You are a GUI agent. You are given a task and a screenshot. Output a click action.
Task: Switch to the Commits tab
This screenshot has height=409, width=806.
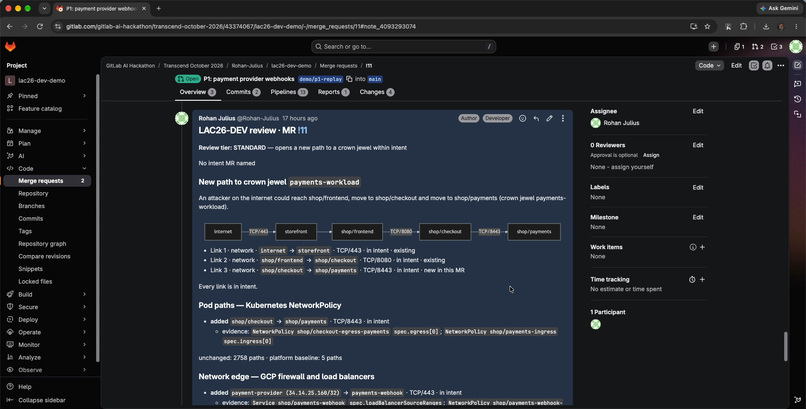[x=243, y=92]
